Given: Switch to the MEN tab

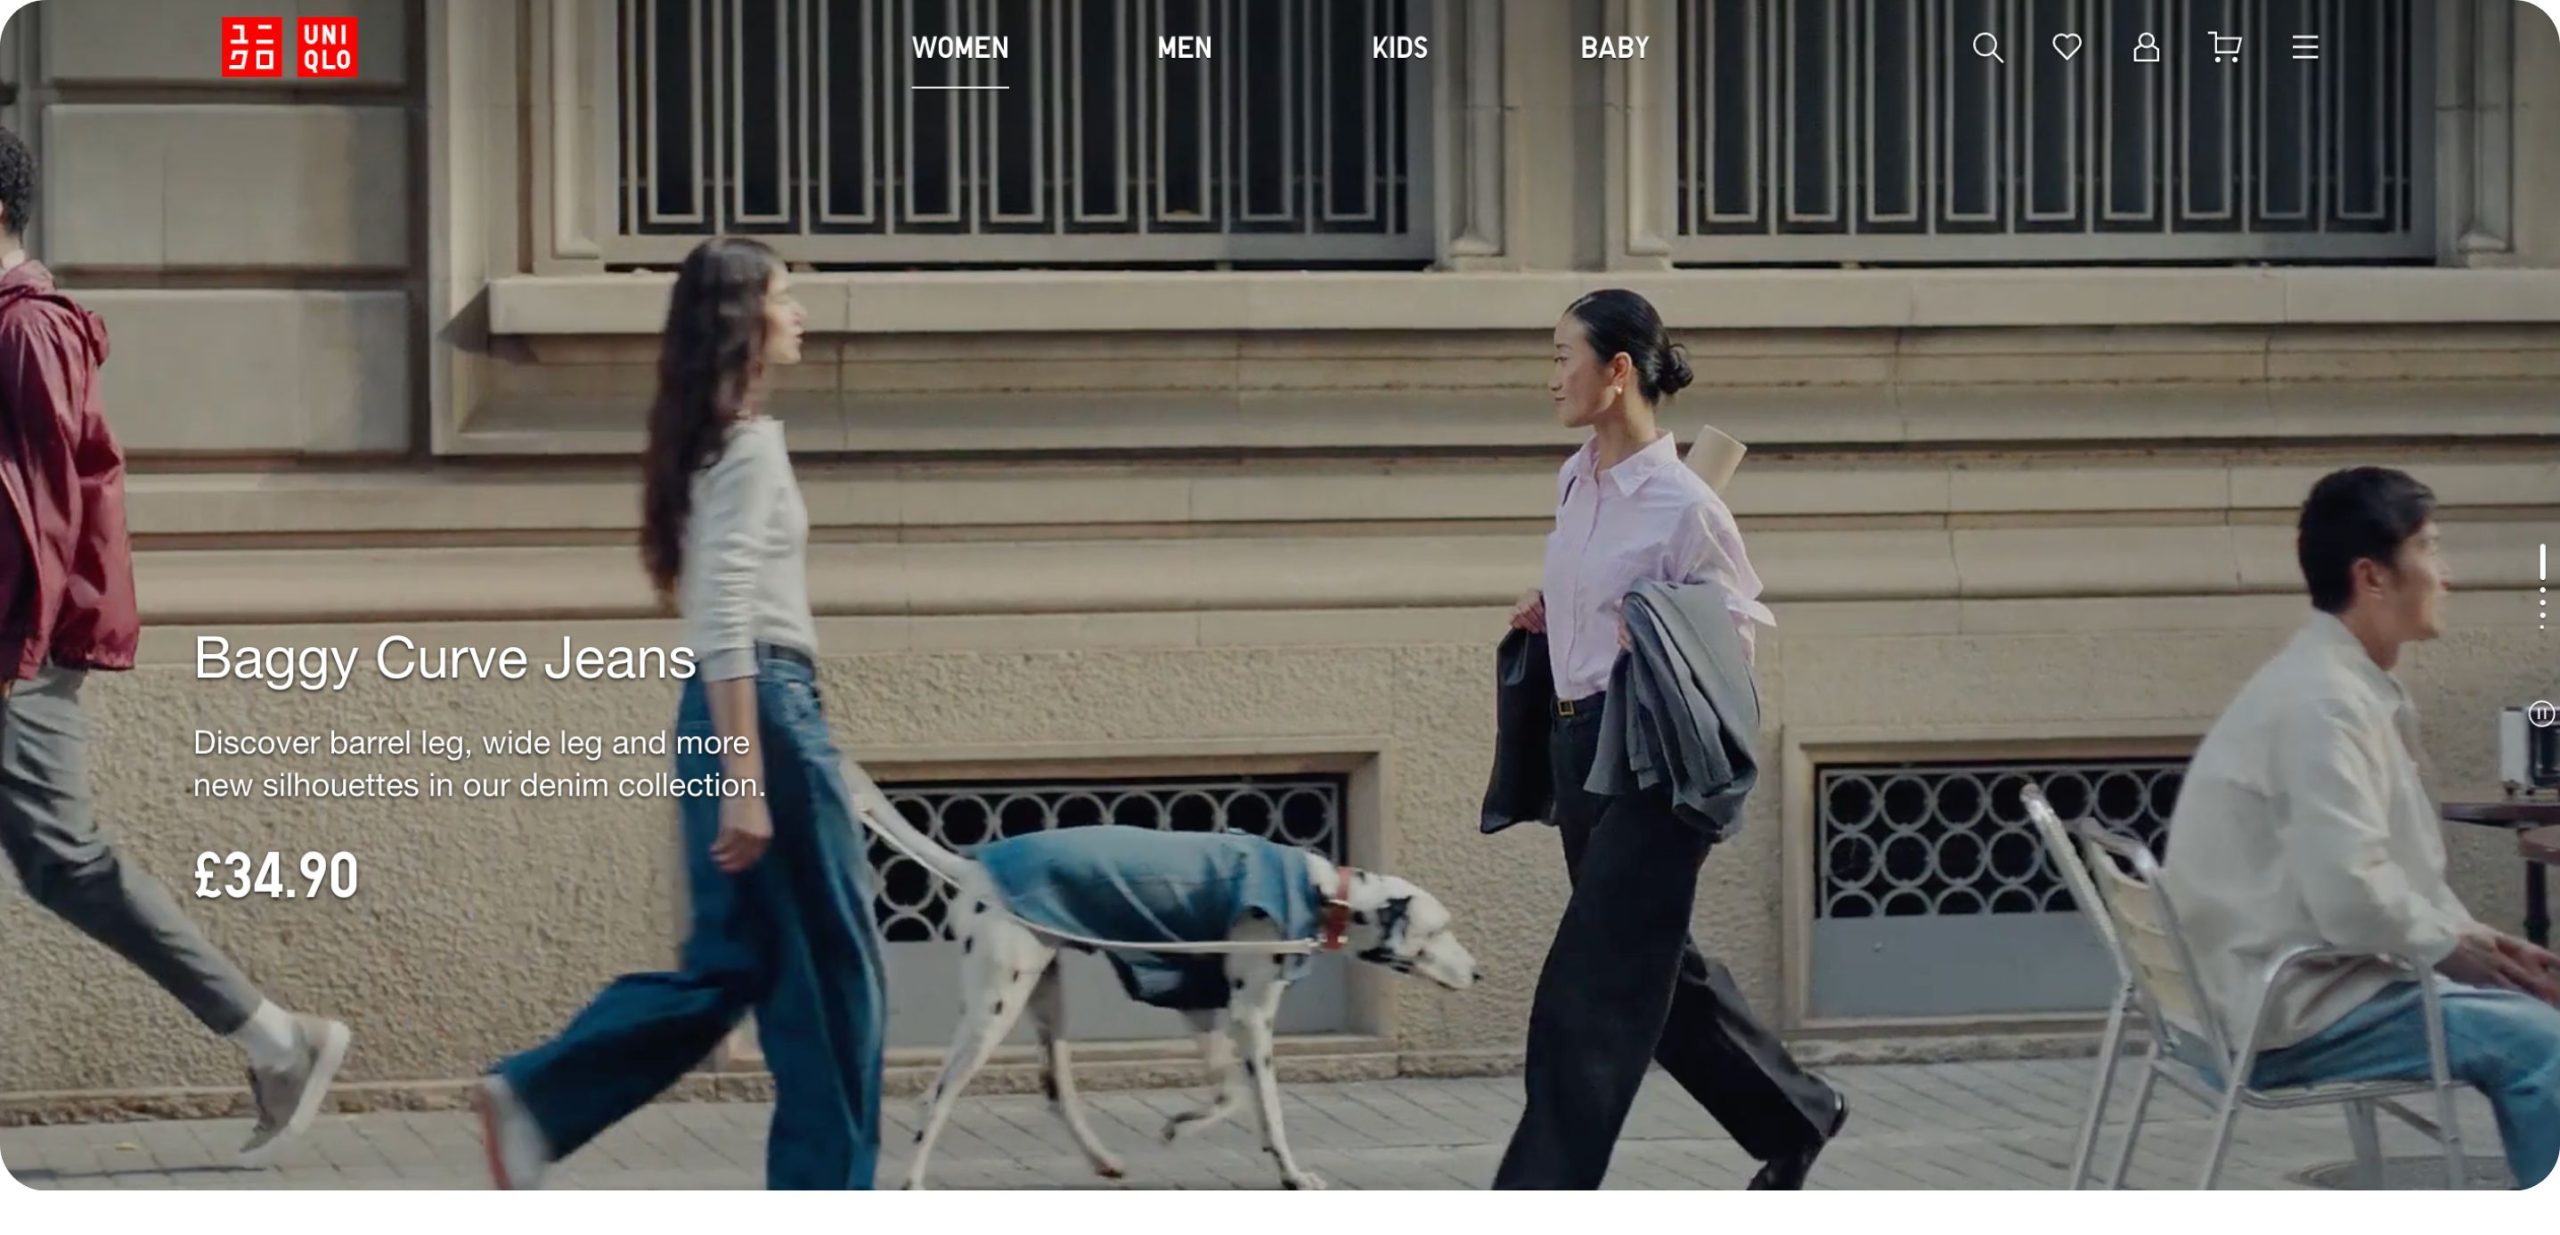Looking at the screenshot, I should (1183, 48).
